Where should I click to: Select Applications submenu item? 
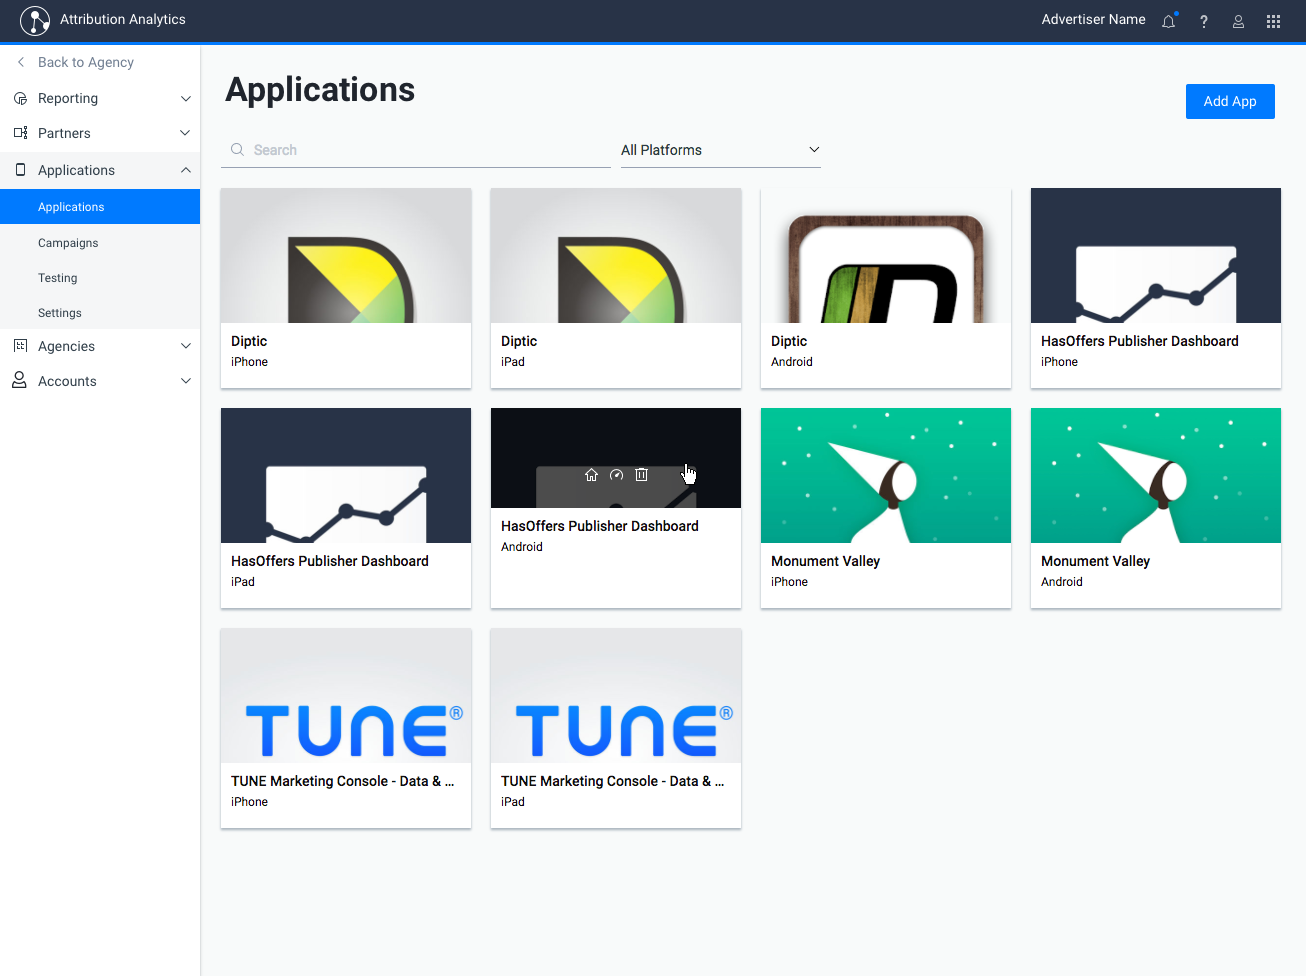tap(100, 207)
